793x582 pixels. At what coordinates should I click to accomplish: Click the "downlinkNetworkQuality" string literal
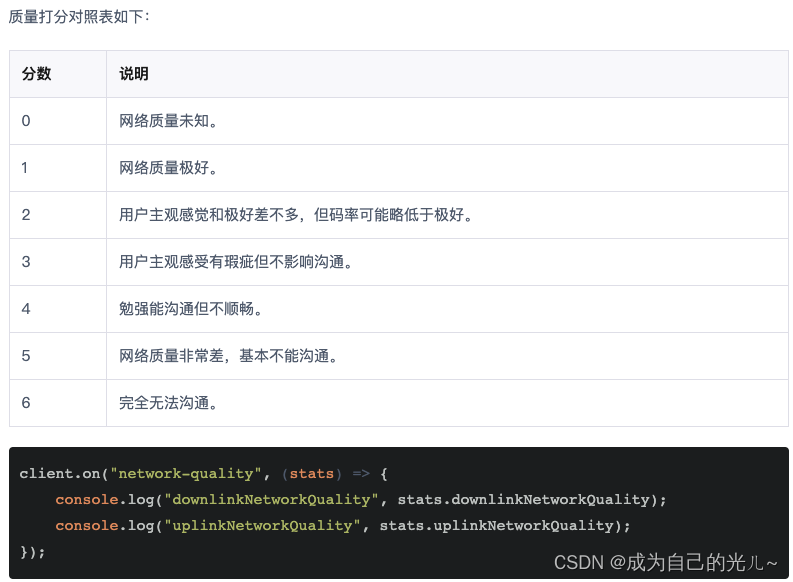[271, 500]
